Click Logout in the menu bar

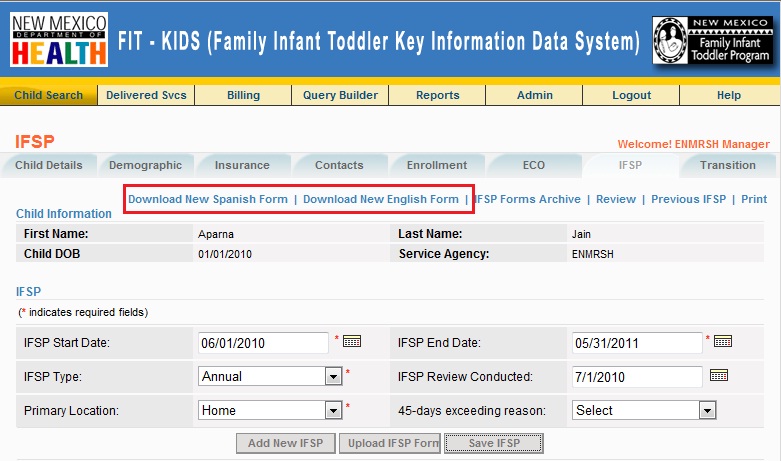click(x=631, y=95)
